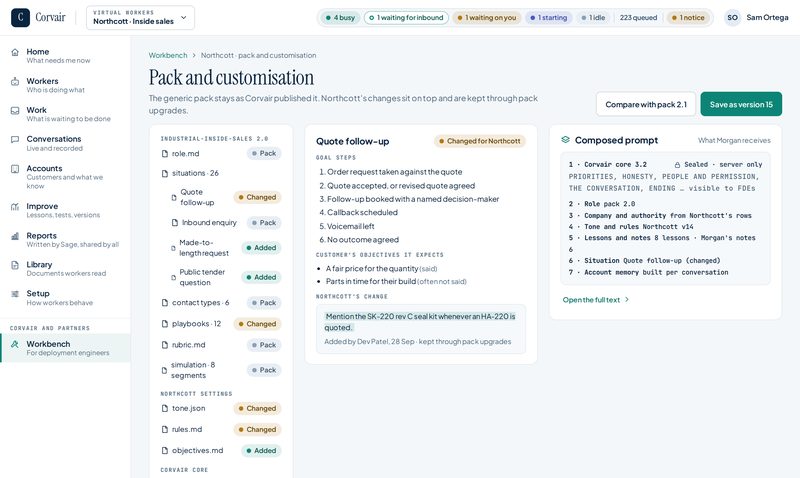
Task: Click Compare with pack 2.1 button
Action: point(646,104)
